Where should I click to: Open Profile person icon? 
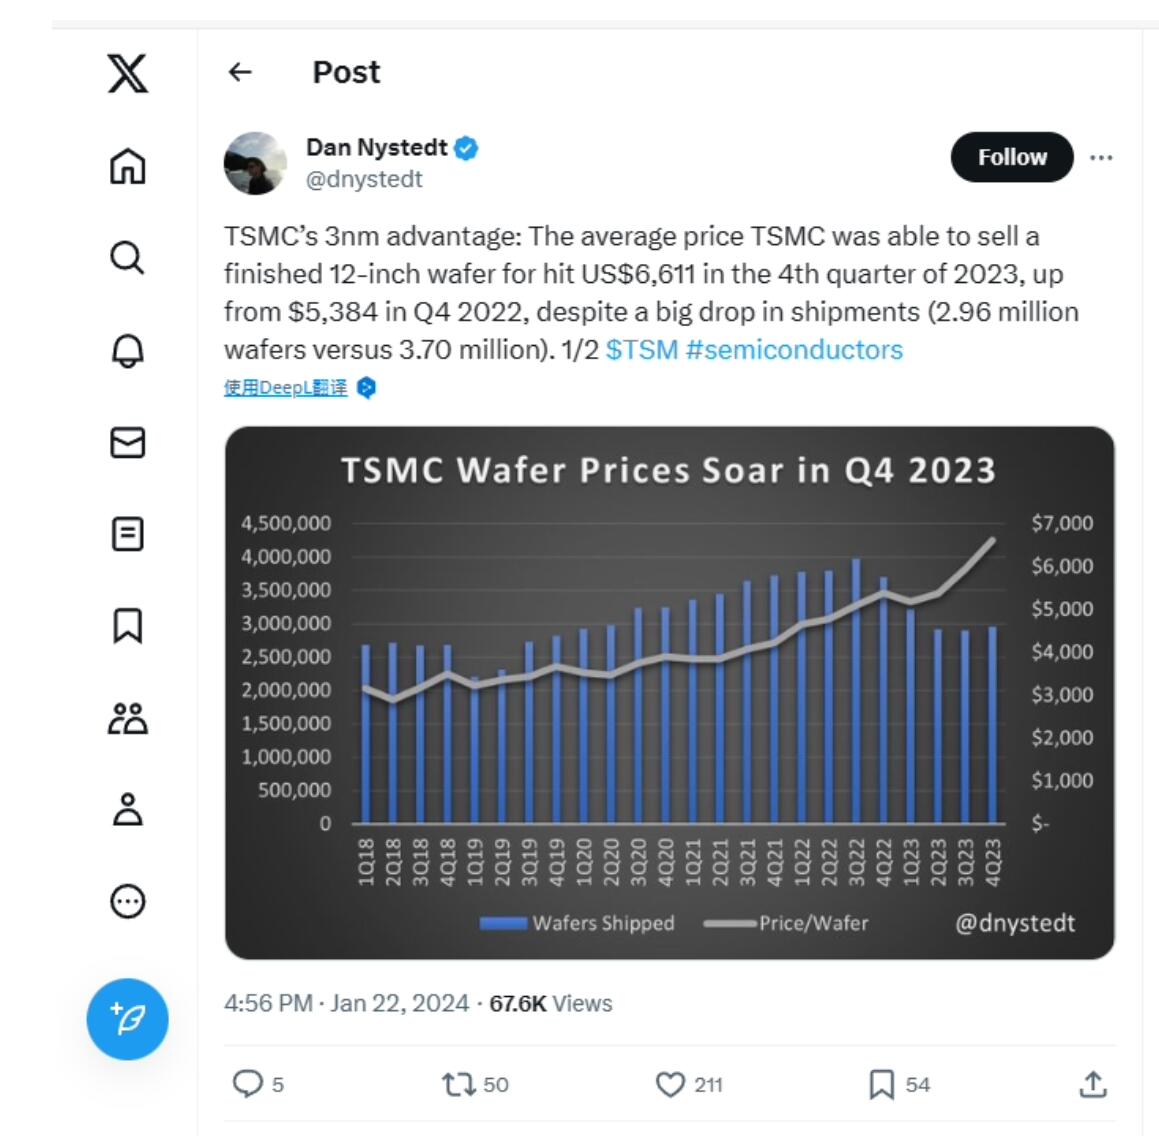[128, 809]
